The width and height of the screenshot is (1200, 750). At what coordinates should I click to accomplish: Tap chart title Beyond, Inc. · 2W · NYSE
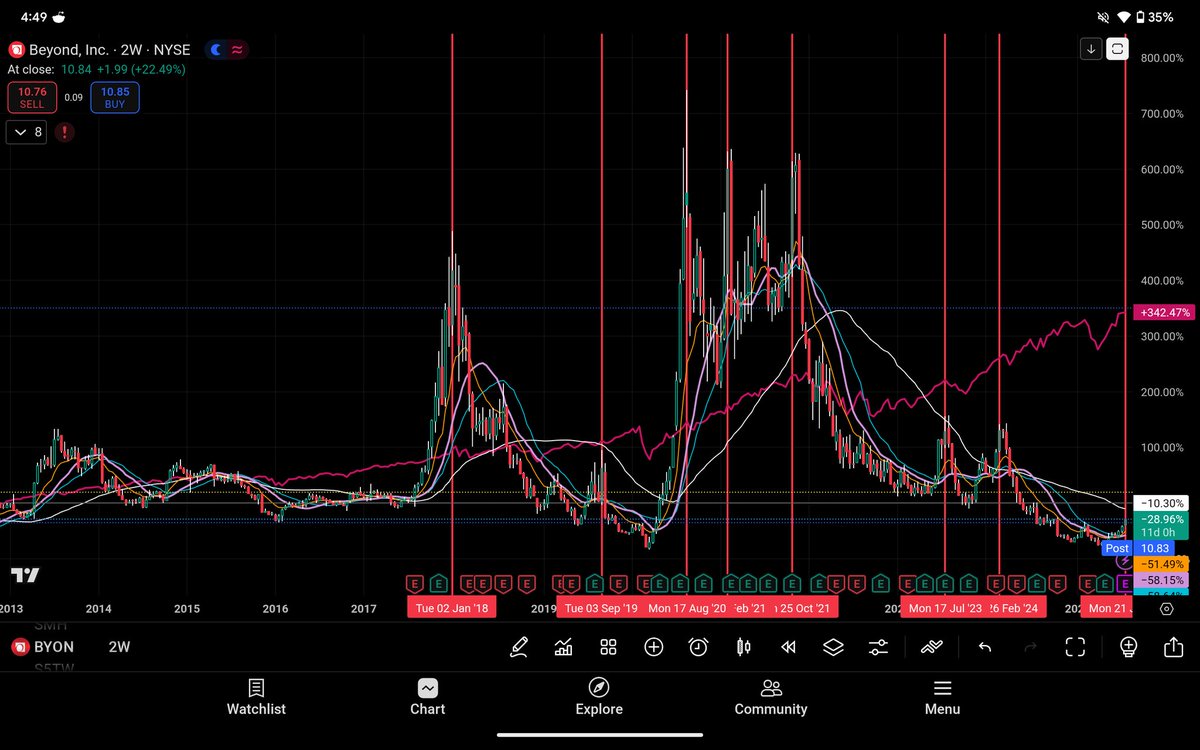[x=109, y=50]
